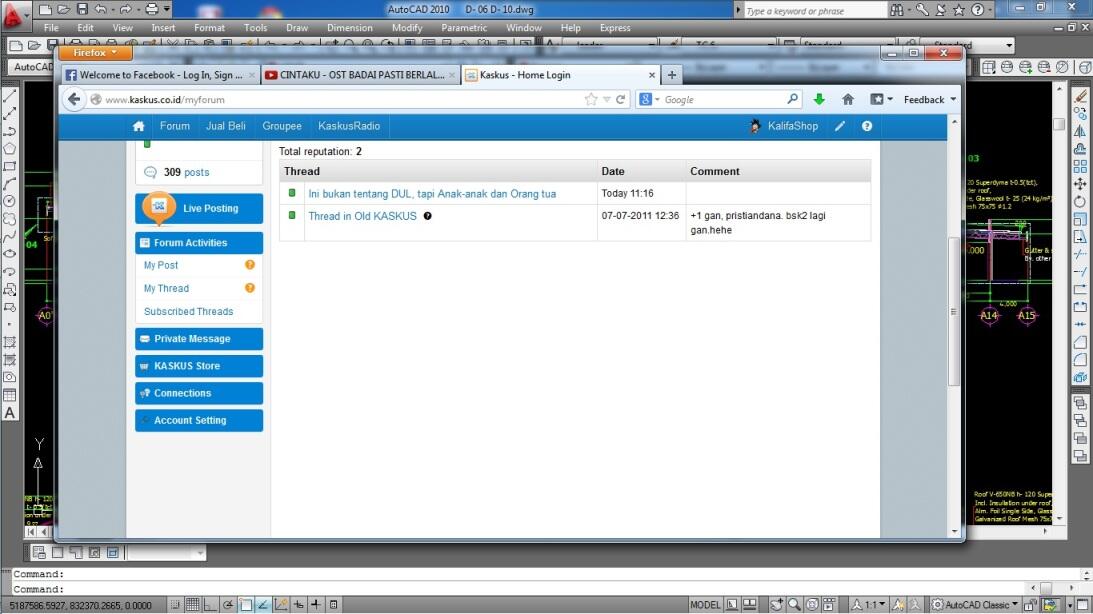Open the orange Firefox menu button
This screenshot has width=1093, height=614.
click(x=95, y=53)
